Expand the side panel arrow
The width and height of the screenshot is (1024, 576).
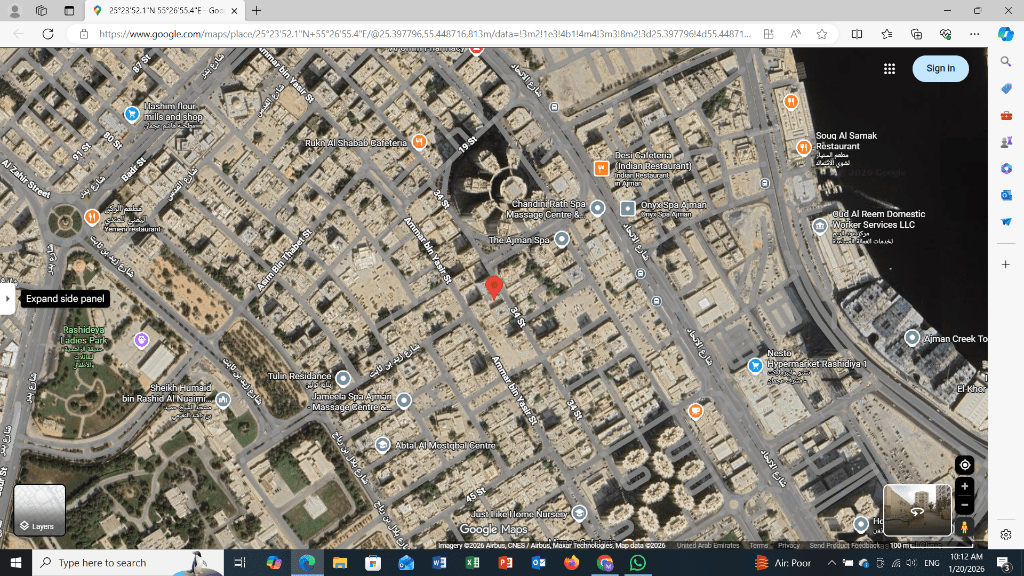tap(8, 298)
